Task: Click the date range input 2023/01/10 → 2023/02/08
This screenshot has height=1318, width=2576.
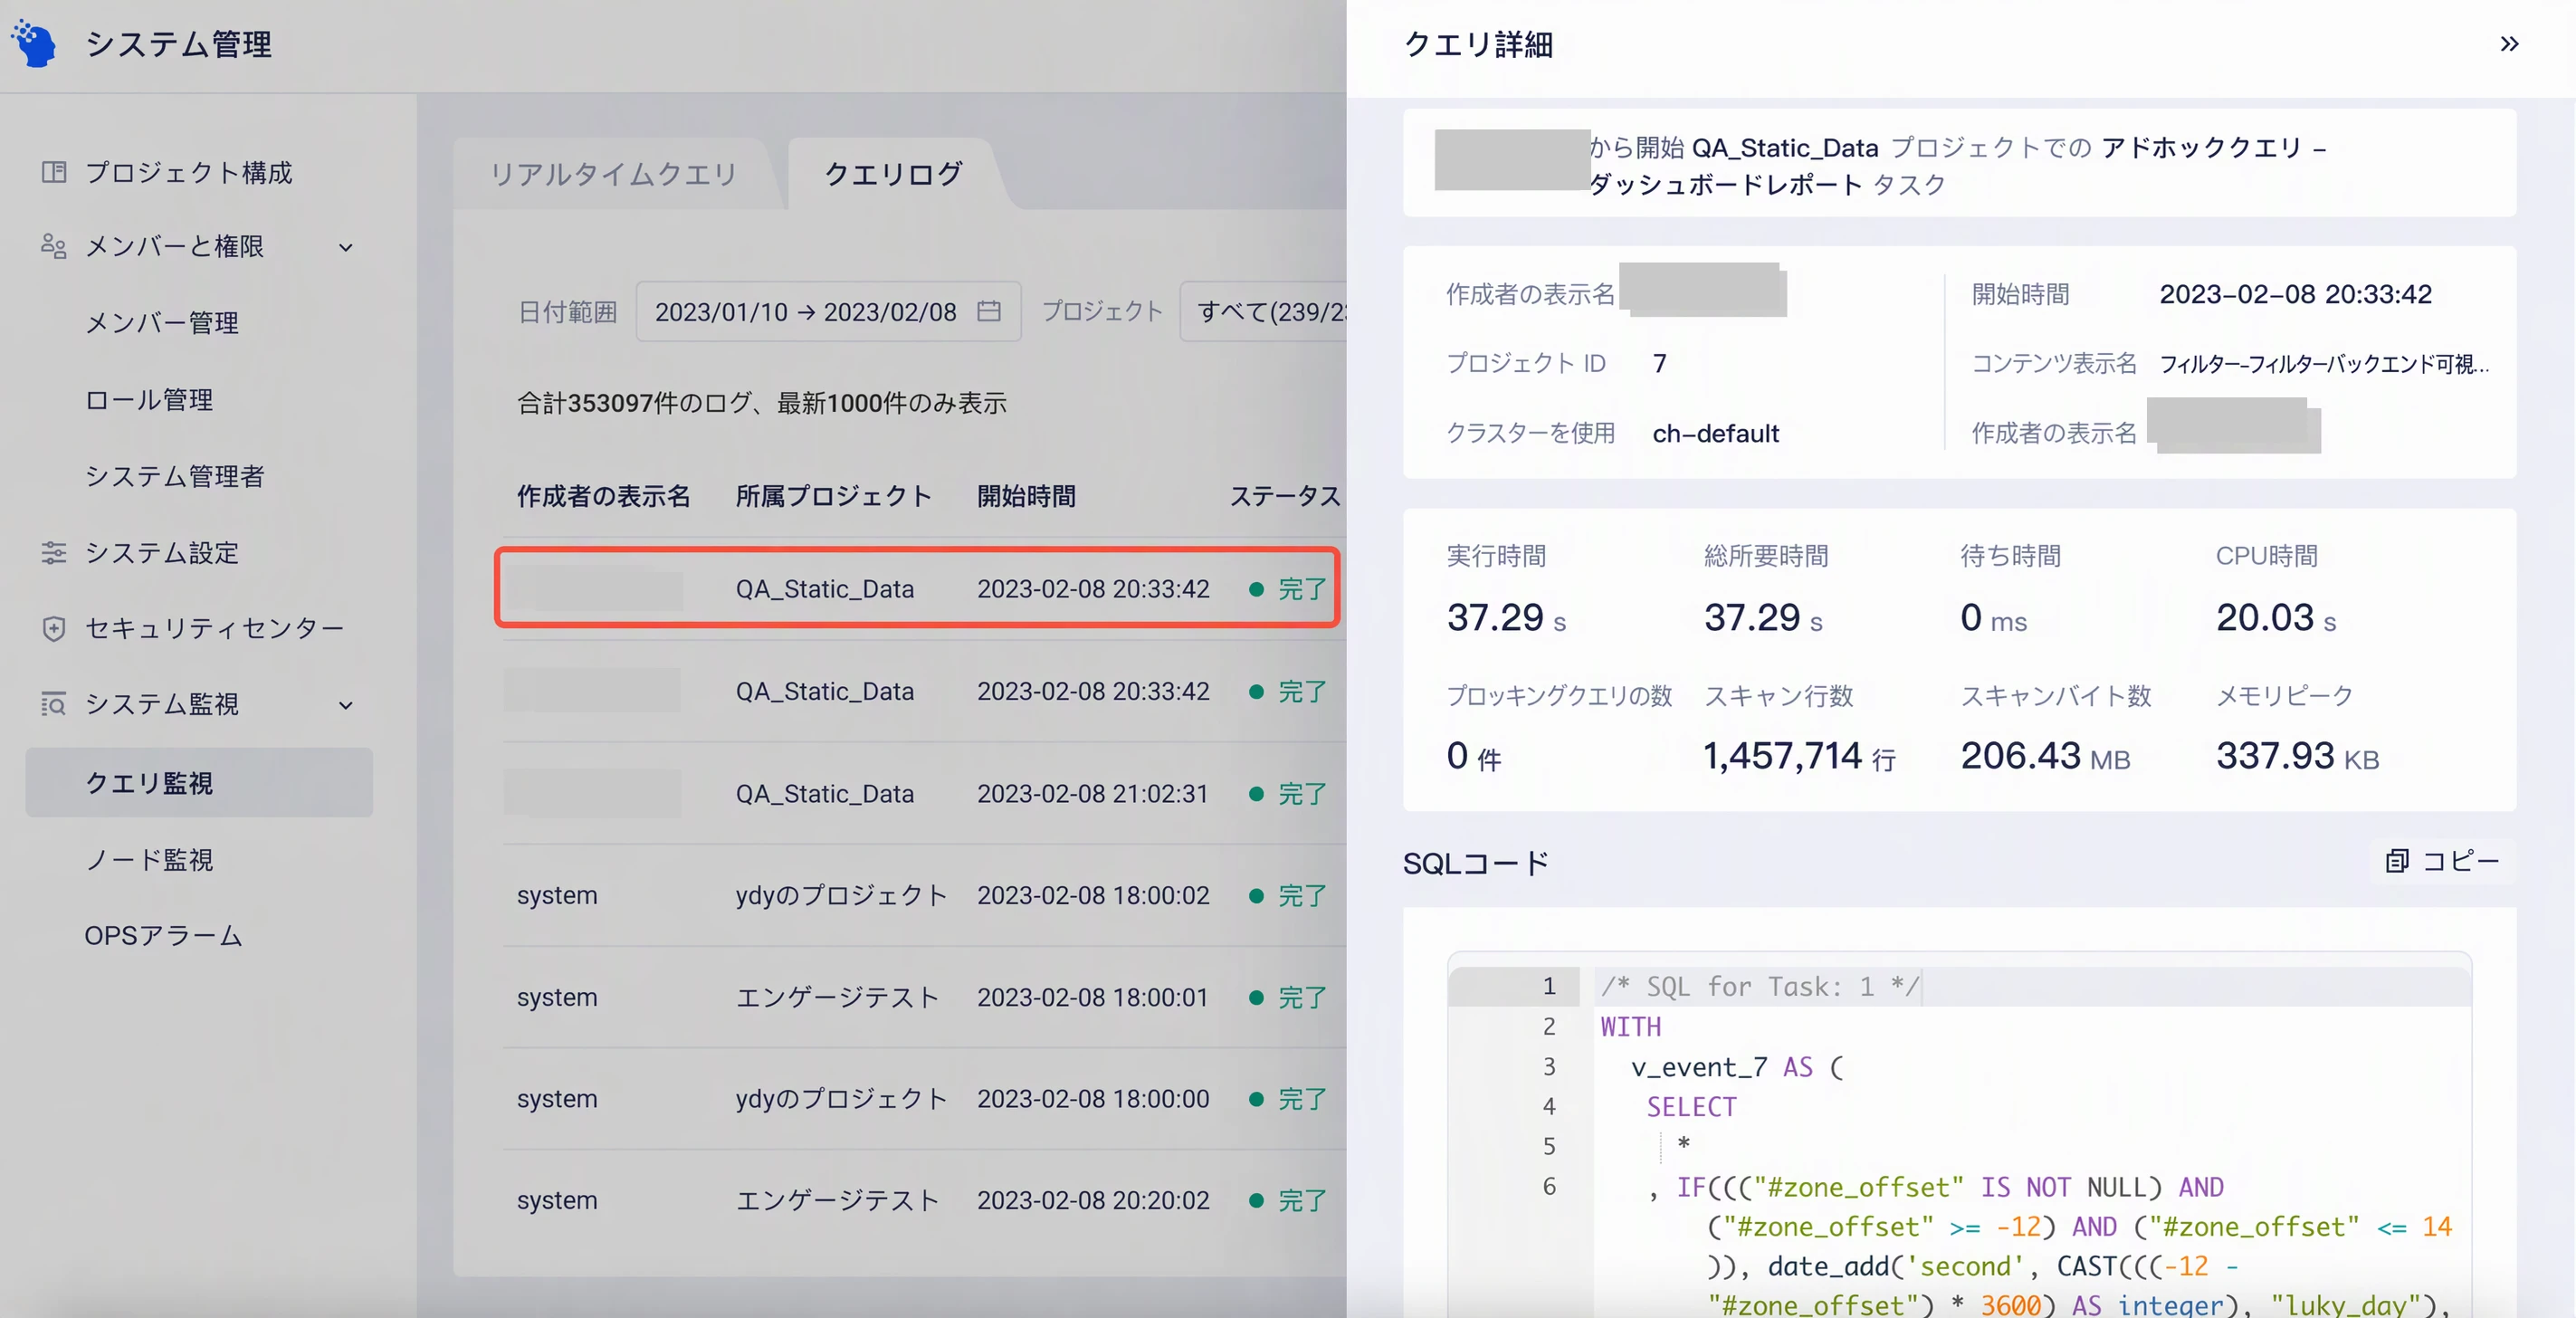Action: click(828, 311)
